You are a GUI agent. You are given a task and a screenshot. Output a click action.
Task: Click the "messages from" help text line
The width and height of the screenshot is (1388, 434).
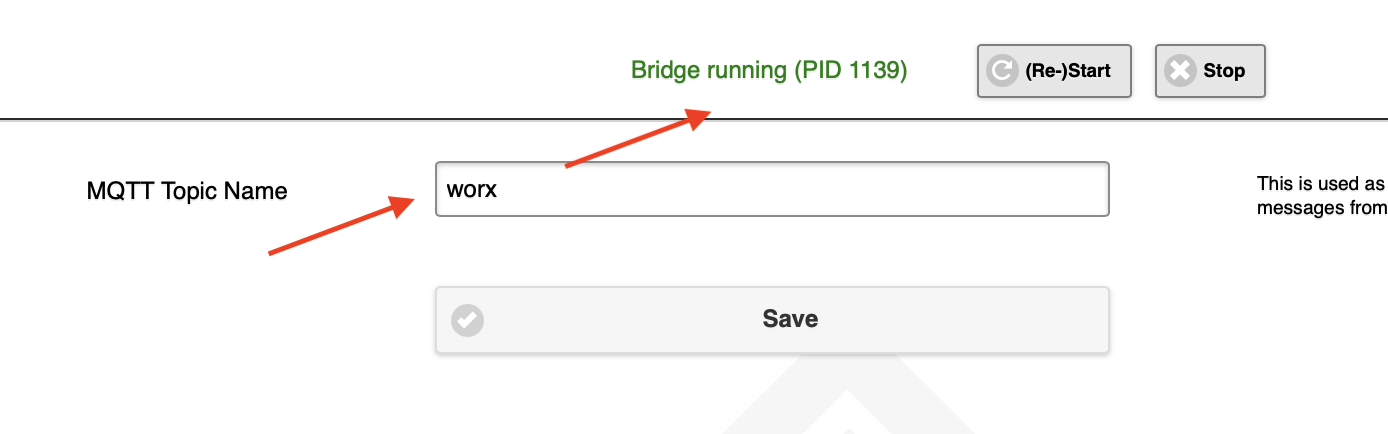1321,207
